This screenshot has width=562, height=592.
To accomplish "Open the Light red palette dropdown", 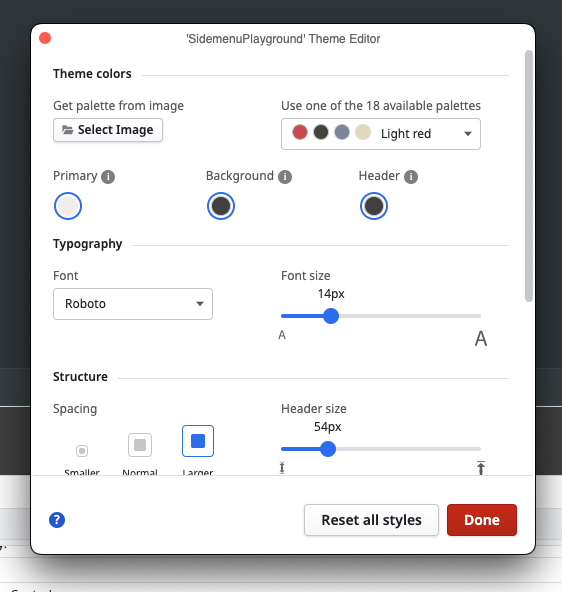I will point(381,134).
